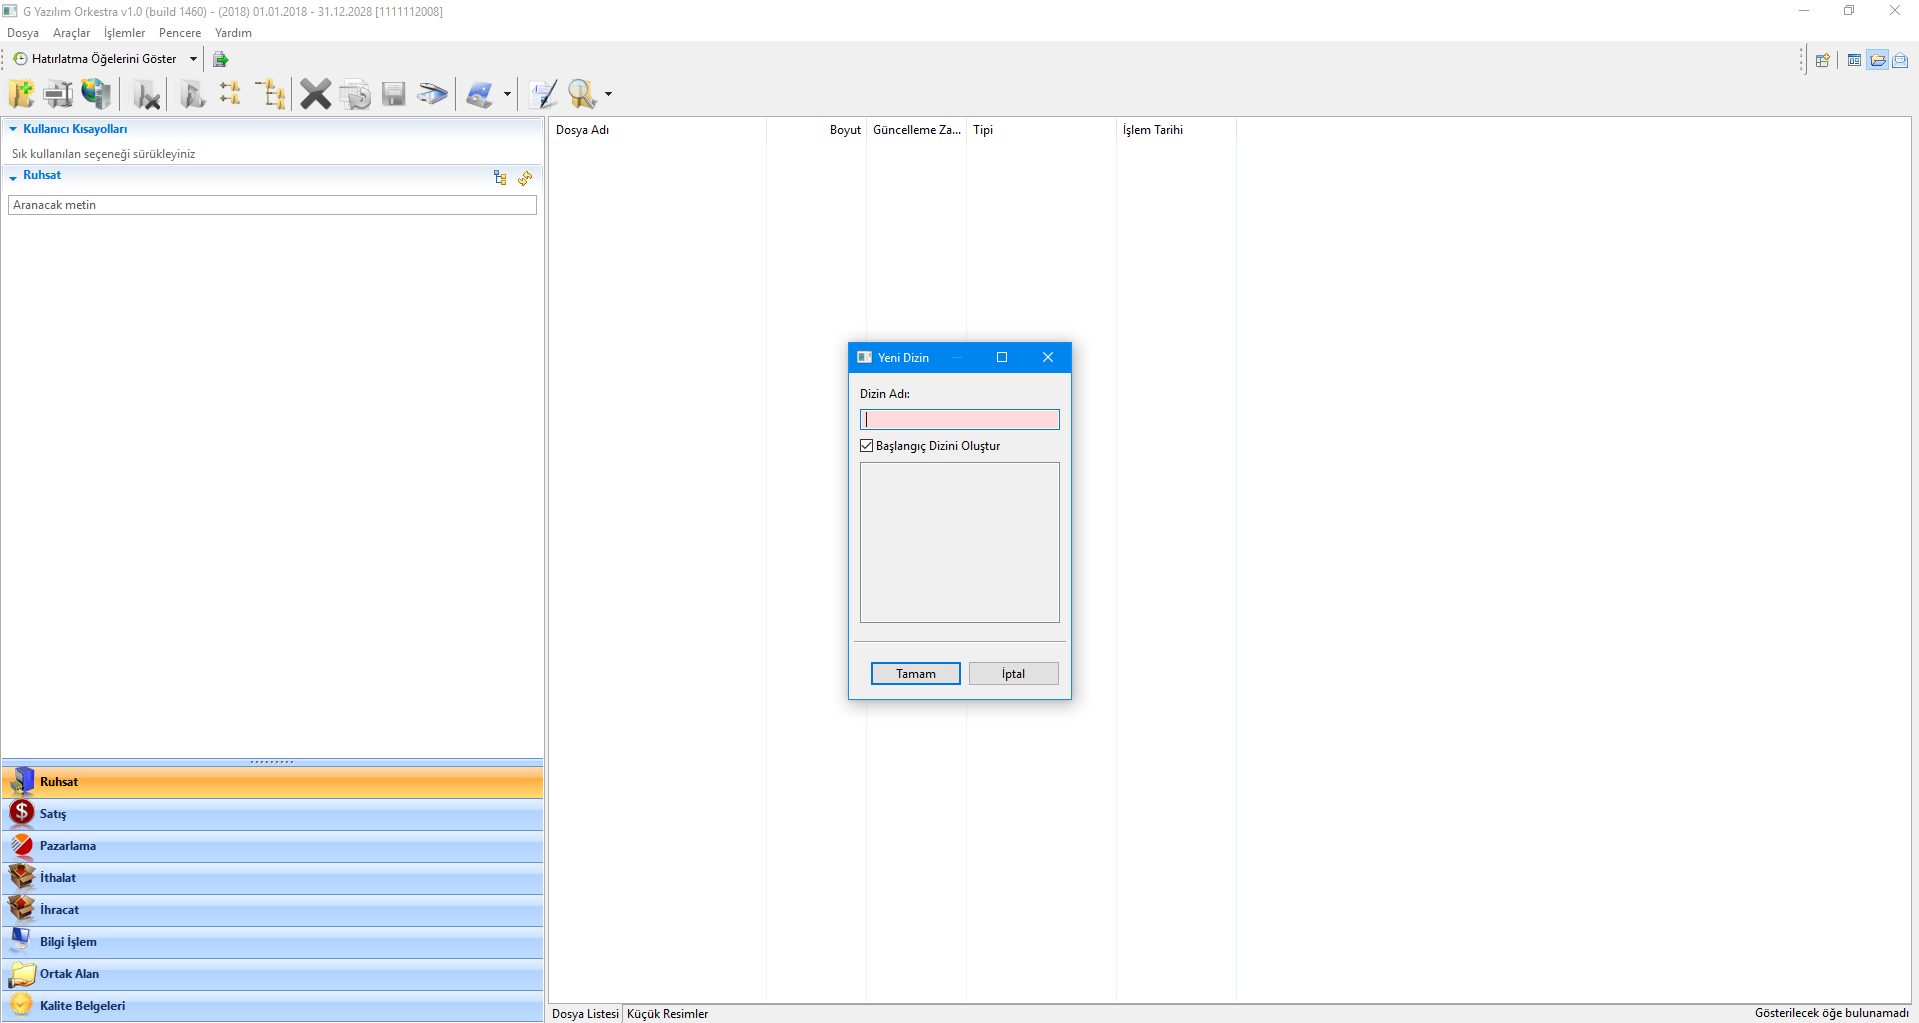Click the Aranacak metin search box
Image resolution: width=1919 pixels, height=1023 pixels.
pyautogui.click(x=272, y=205)
